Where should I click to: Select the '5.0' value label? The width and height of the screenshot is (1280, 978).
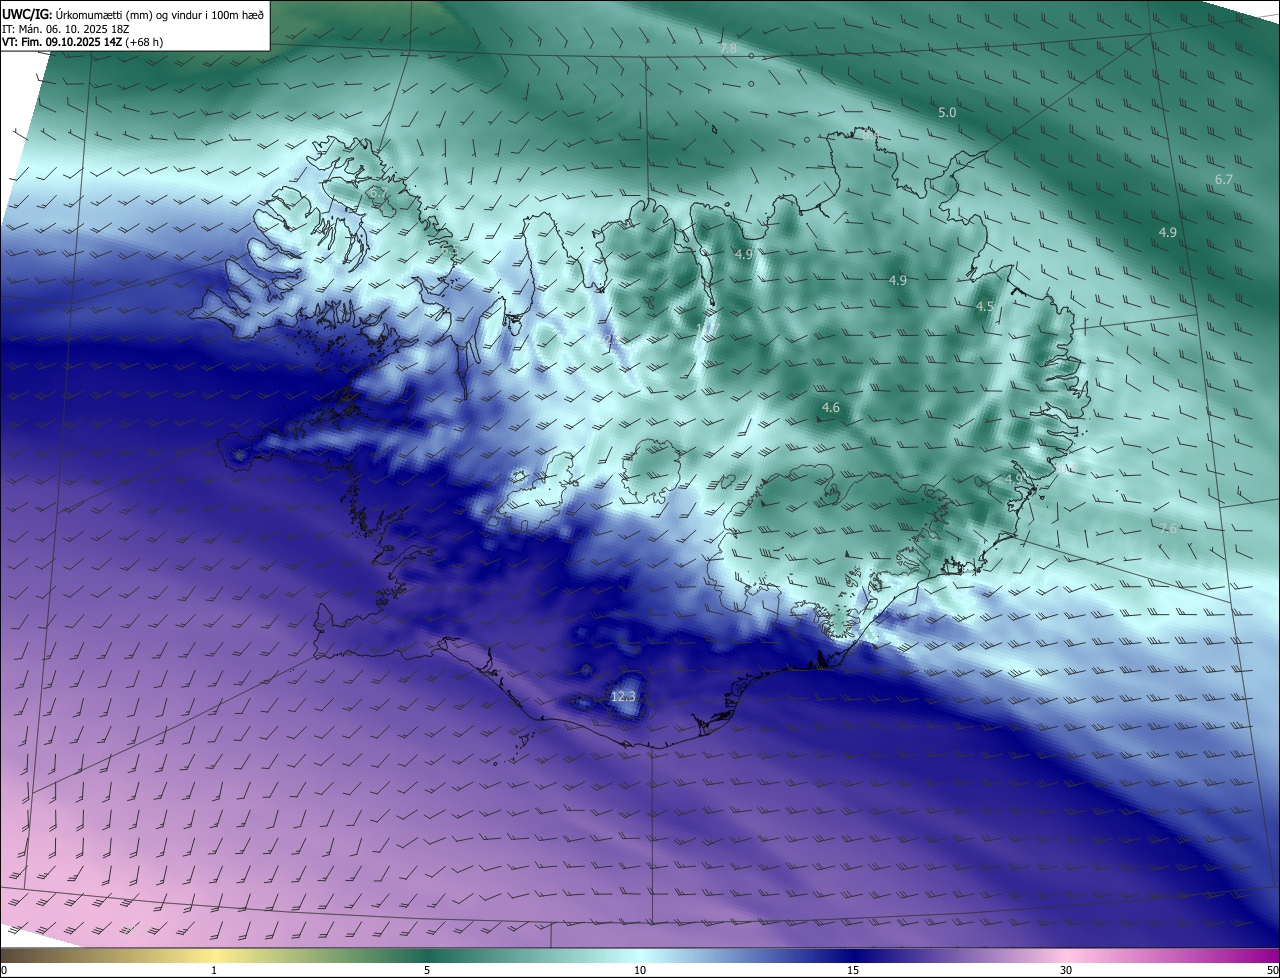click(947, 113)
